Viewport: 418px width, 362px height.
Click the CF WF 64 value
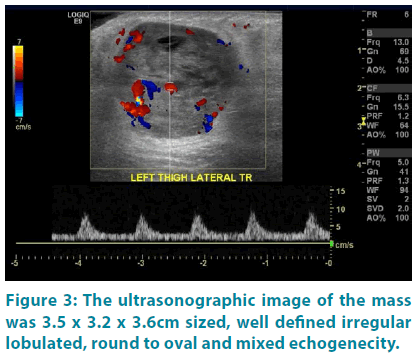pyautogui.click(x=404, y=125)
